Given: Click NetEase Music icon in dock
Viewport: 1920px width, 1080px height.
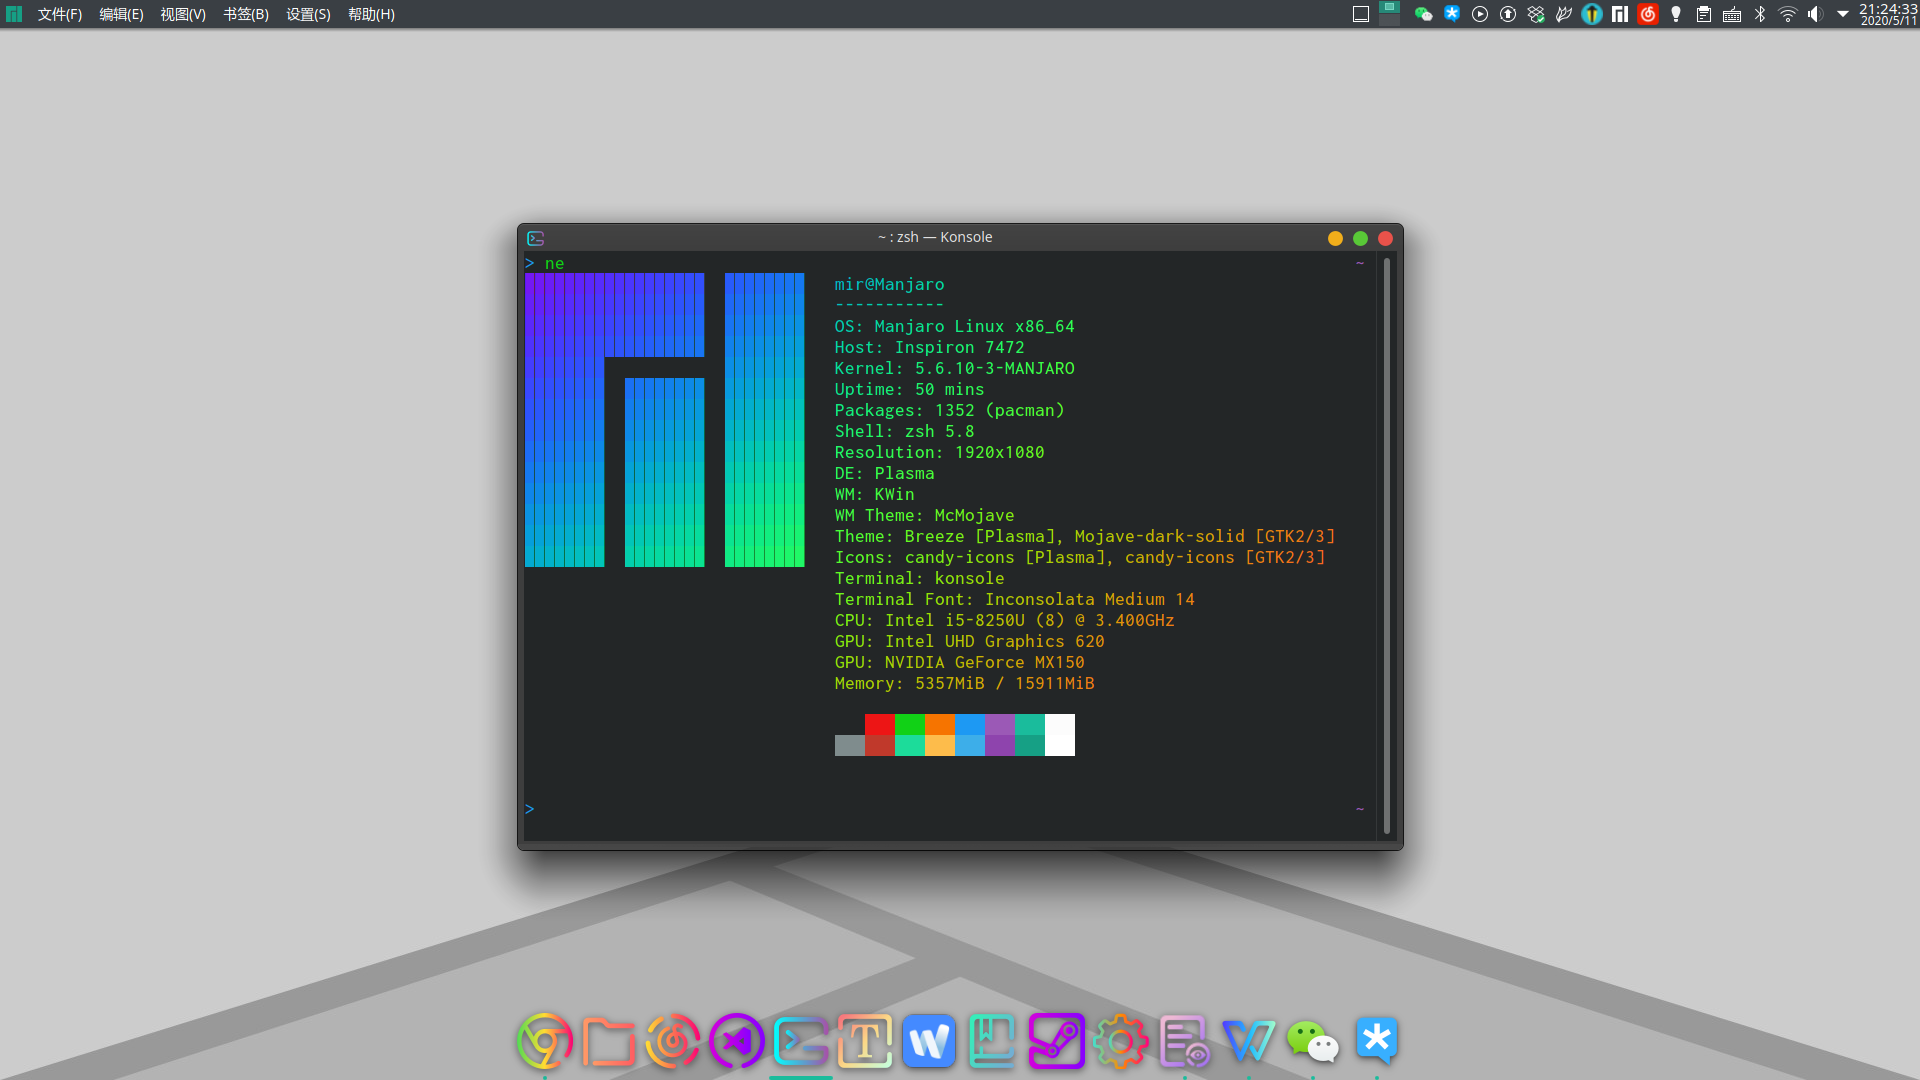Looking at the screenshot, I should coord(673,1041).
